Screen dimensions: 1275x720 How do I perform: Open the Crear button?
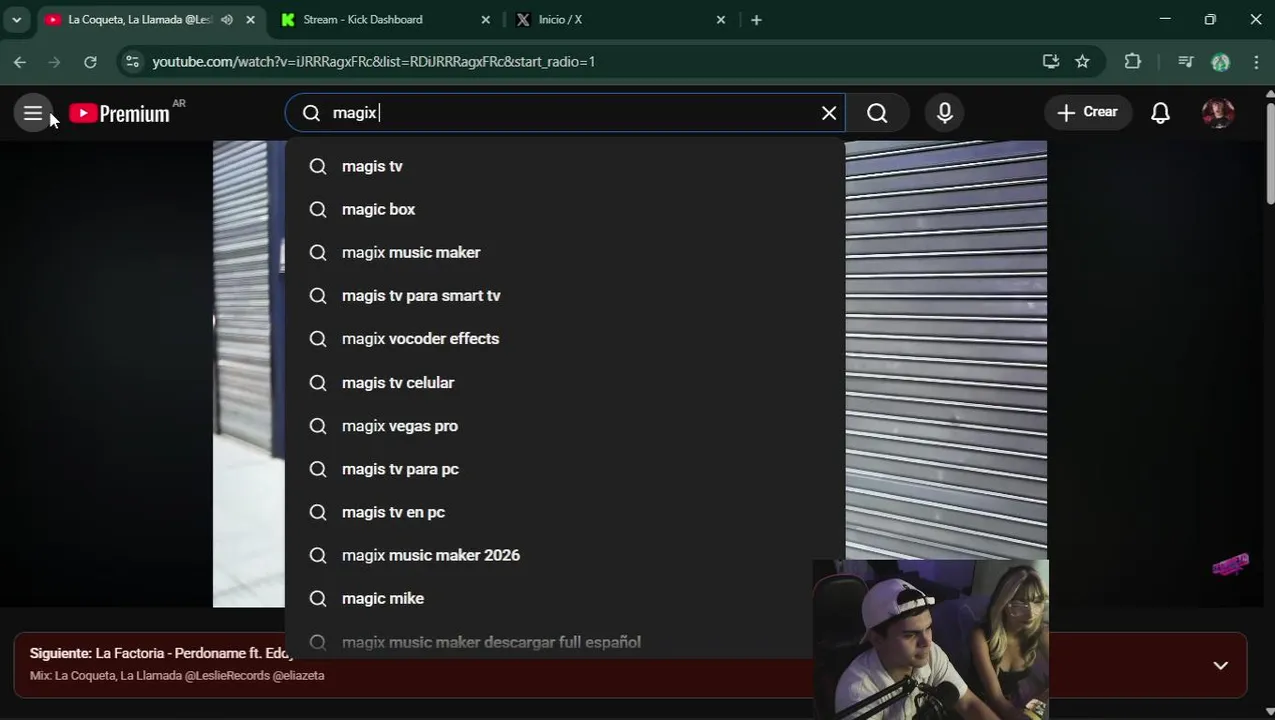tap(1088, 112)
